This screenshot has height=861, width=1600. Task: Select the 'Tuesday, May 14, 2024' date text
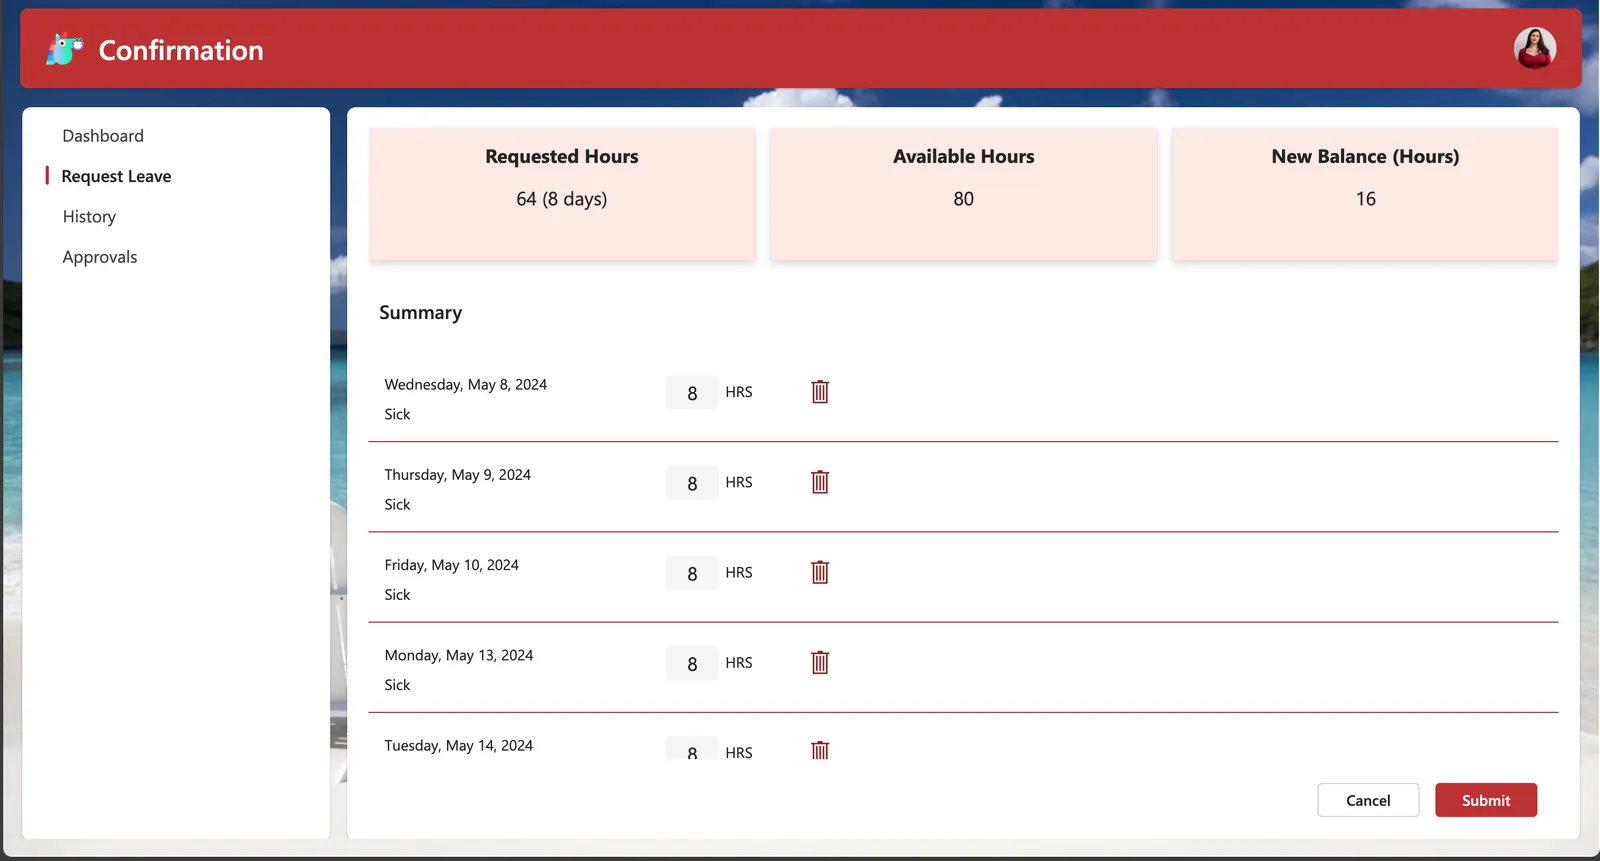[459, 746]
